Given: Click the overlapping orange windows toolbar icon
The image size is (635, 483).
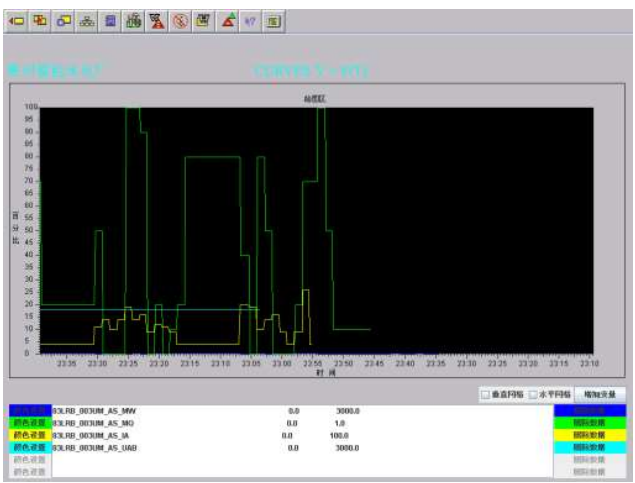Looking at the screenshot, I should pyautogui.click(x=40, y=21).
